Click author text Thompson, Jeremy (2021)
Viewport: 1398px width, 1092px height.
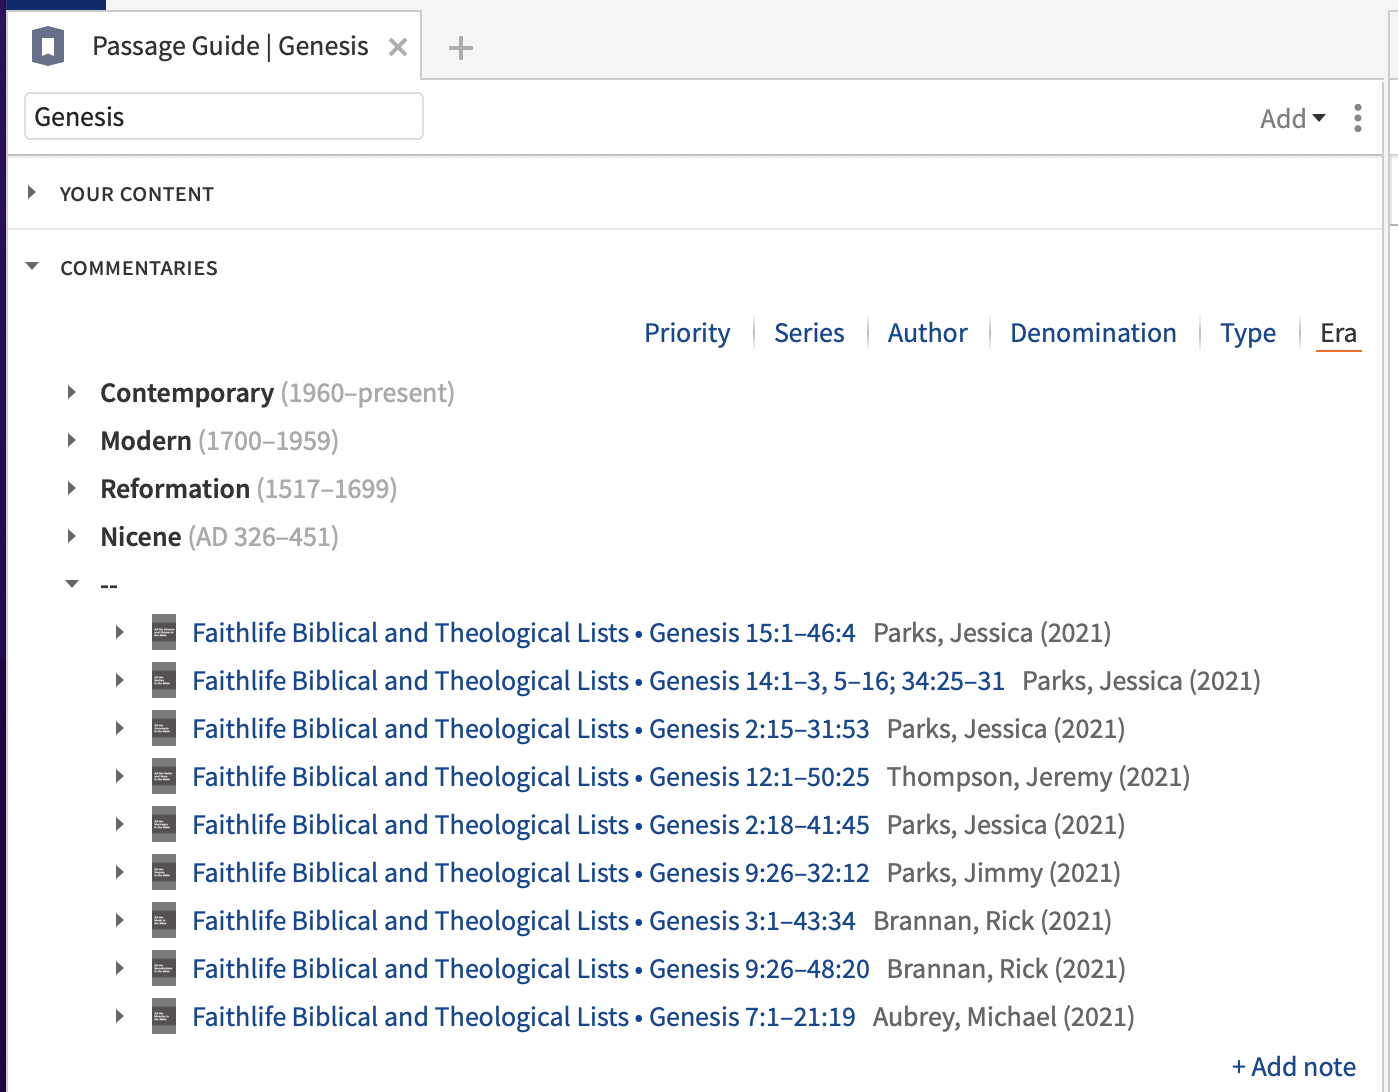pos(1038,777)
